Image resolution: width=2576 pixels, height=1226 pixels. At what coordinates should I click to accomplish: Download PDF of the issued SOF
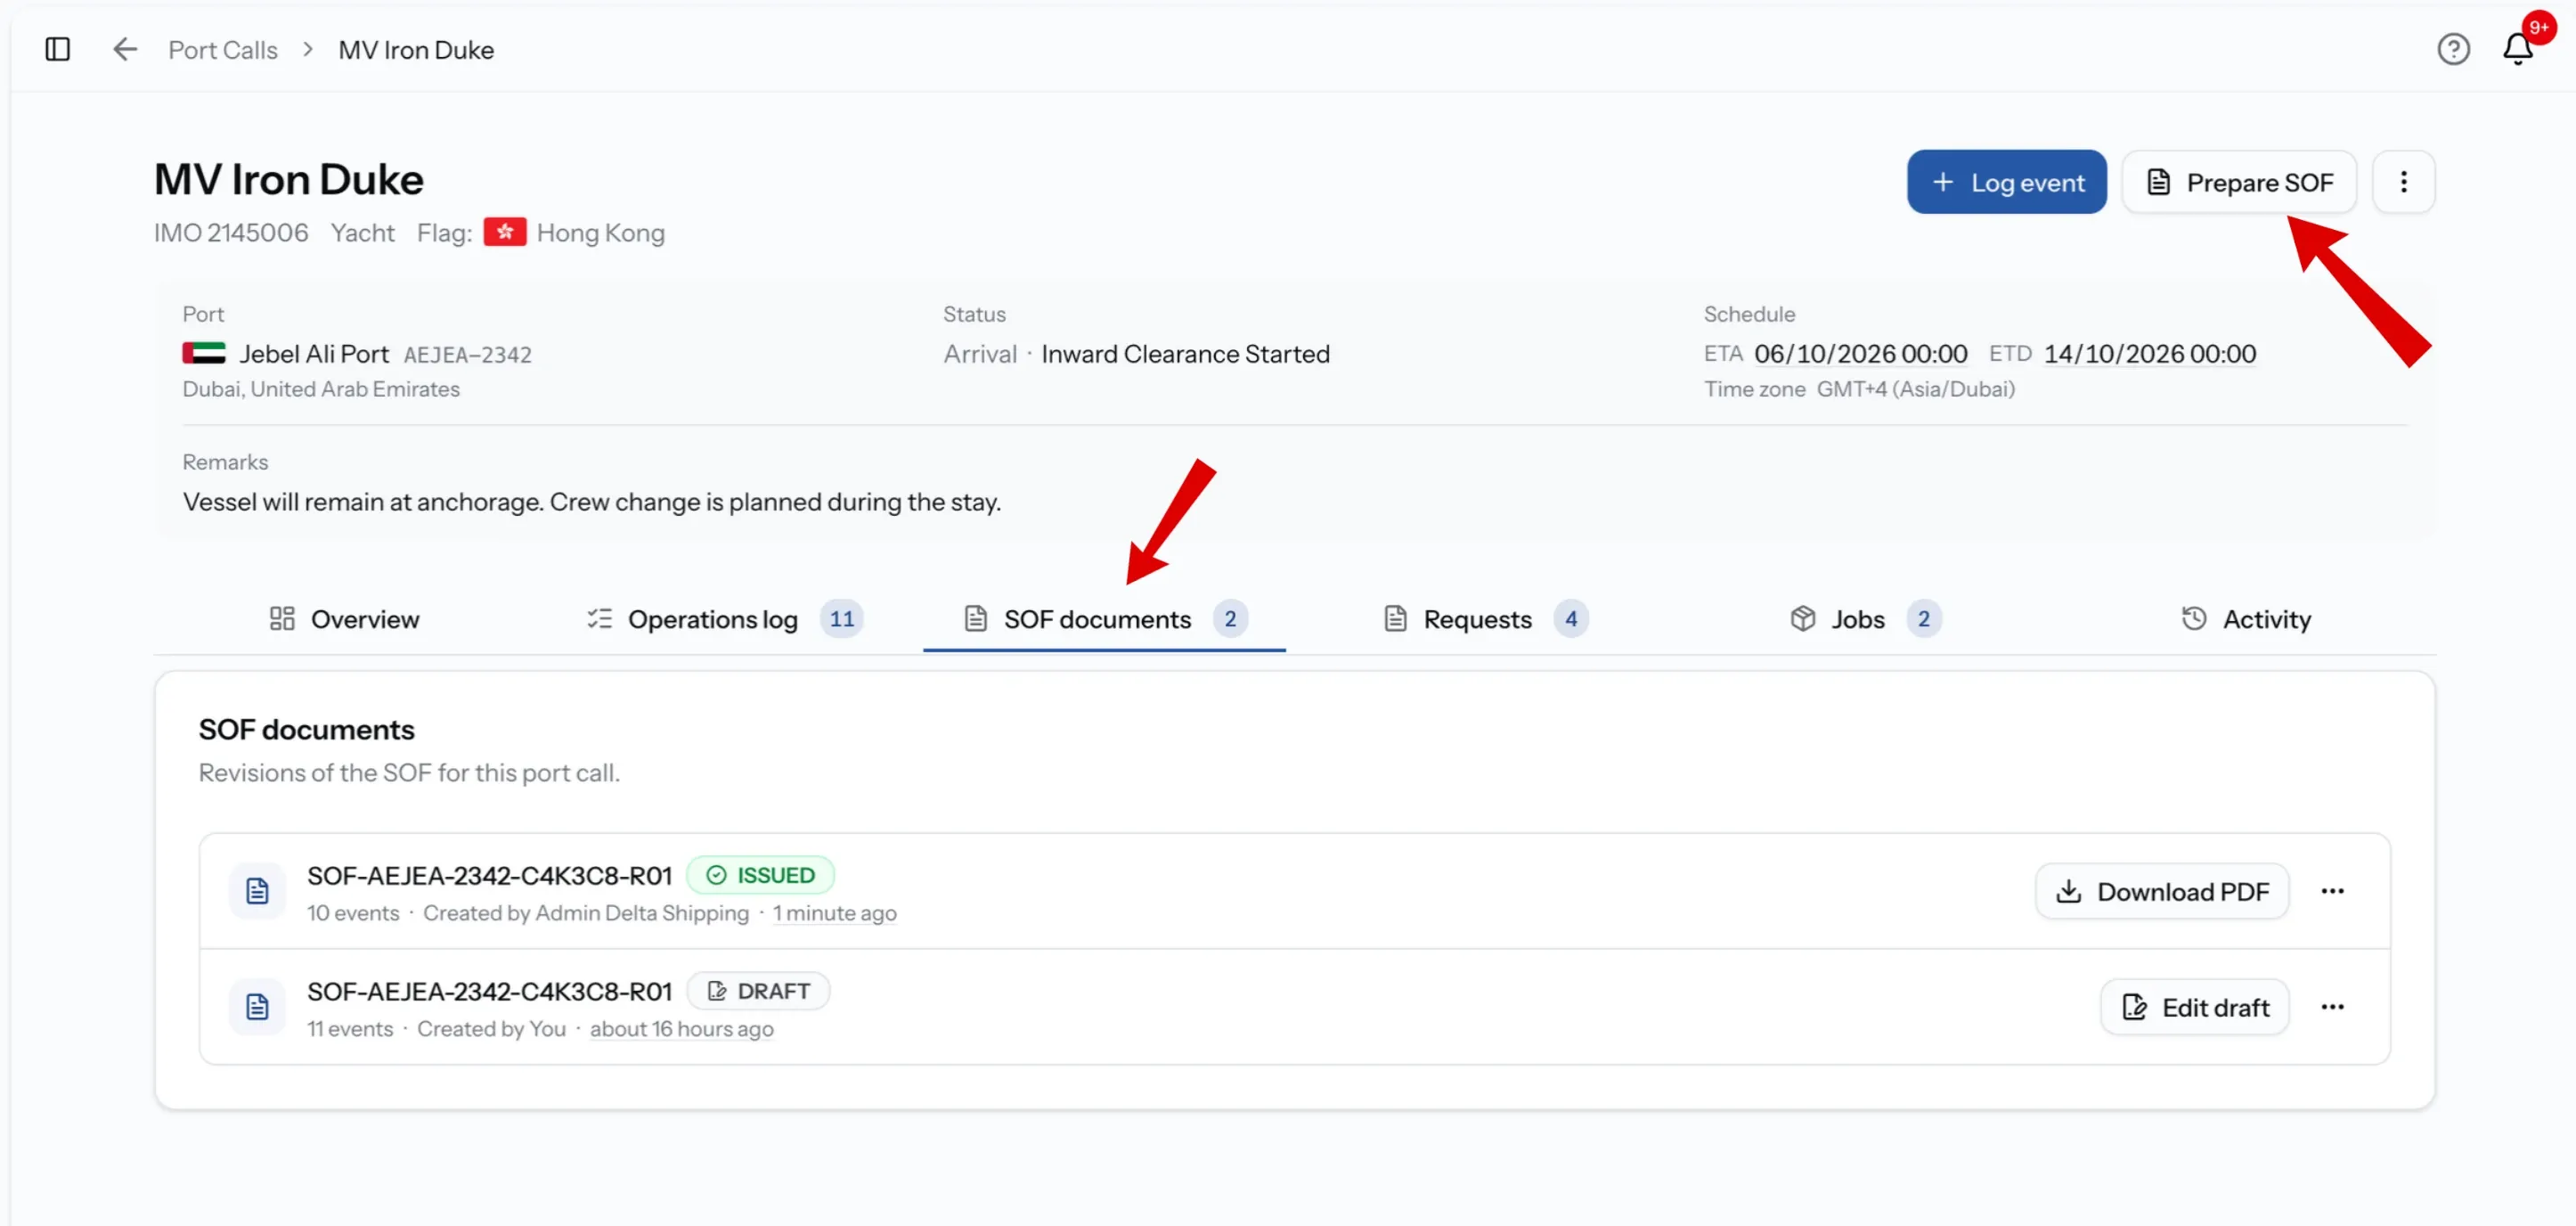point(2161,891)
